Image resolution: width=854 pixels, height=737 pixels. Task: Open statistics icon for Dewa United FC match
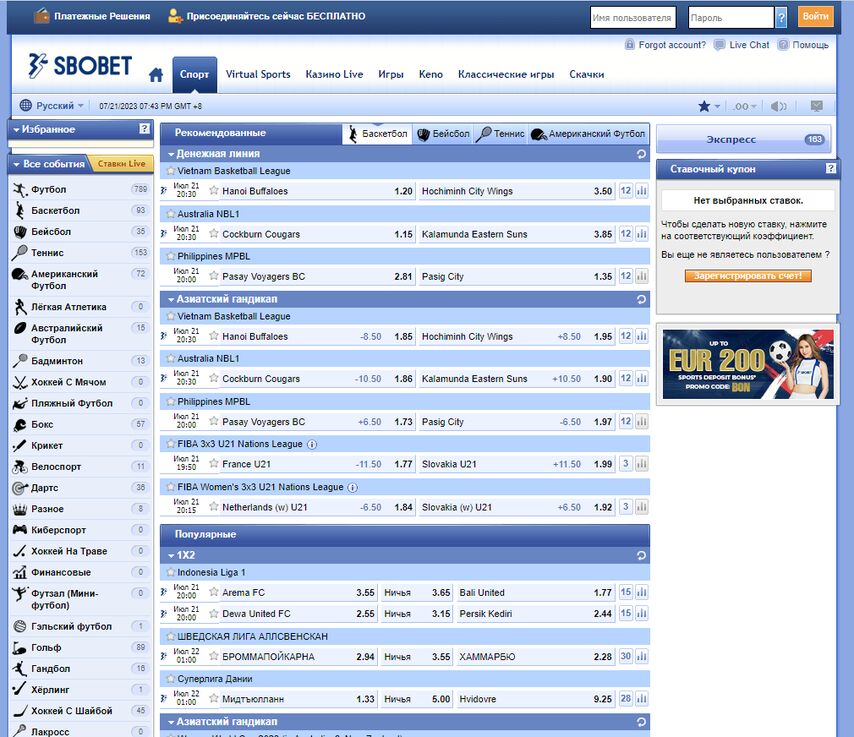642,613
